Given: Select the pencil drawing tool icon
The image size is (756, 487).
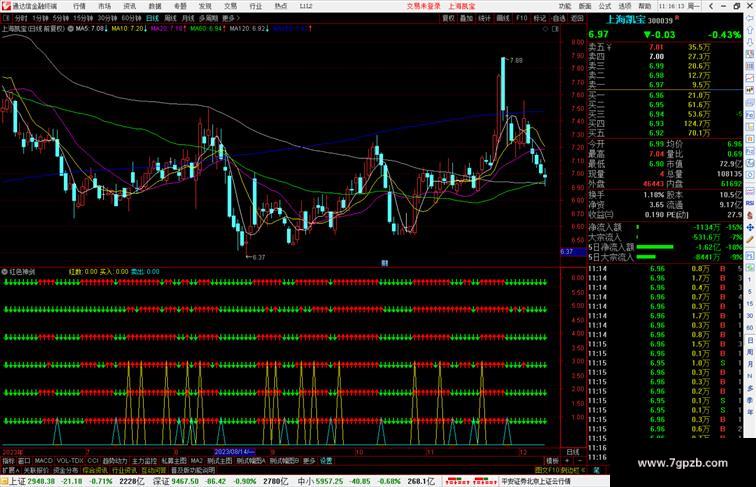Looking at the screenshot, I should click(x=750, y=240).
